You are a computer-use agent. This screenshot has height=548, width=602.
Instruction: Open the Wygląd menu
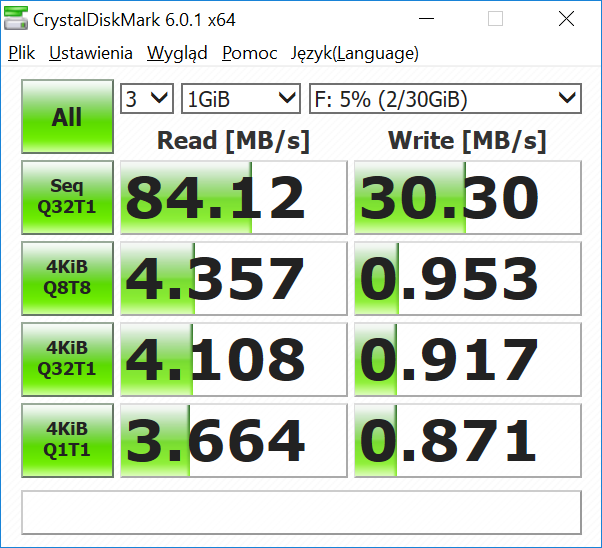(x=177, y=54)
